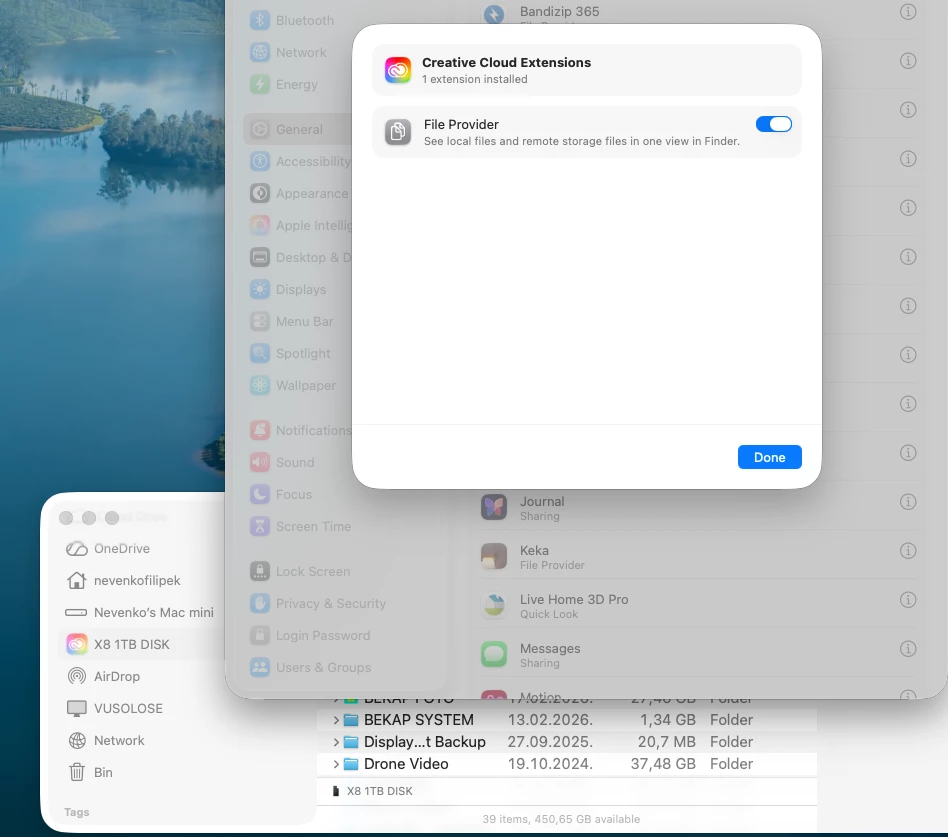Viewport: 948px width, 837px height.
Task: Select OneDrive in Finder sidebar
Action: coord(108,549)
